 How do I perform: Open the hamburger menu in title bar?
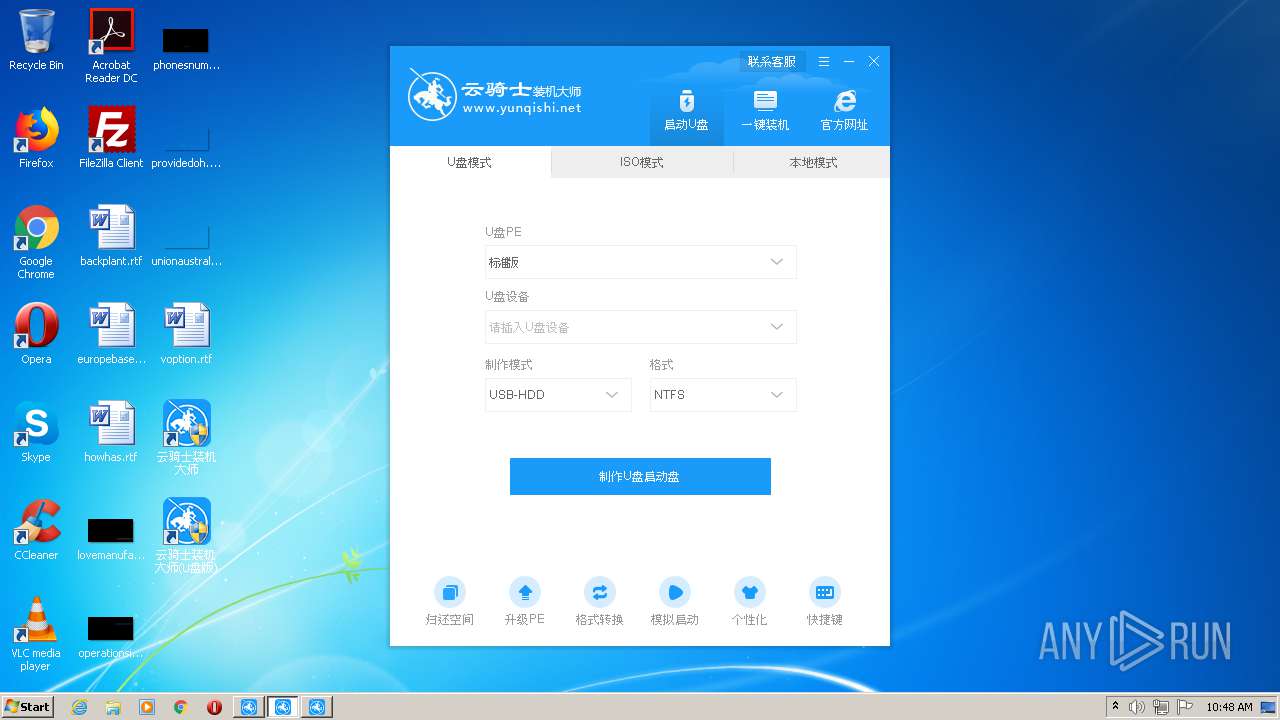pos(824,61)
